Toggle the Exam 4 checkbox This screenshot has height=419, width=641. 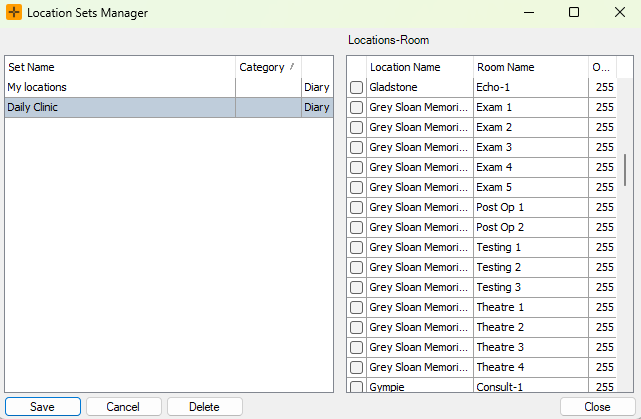(356, 168)
